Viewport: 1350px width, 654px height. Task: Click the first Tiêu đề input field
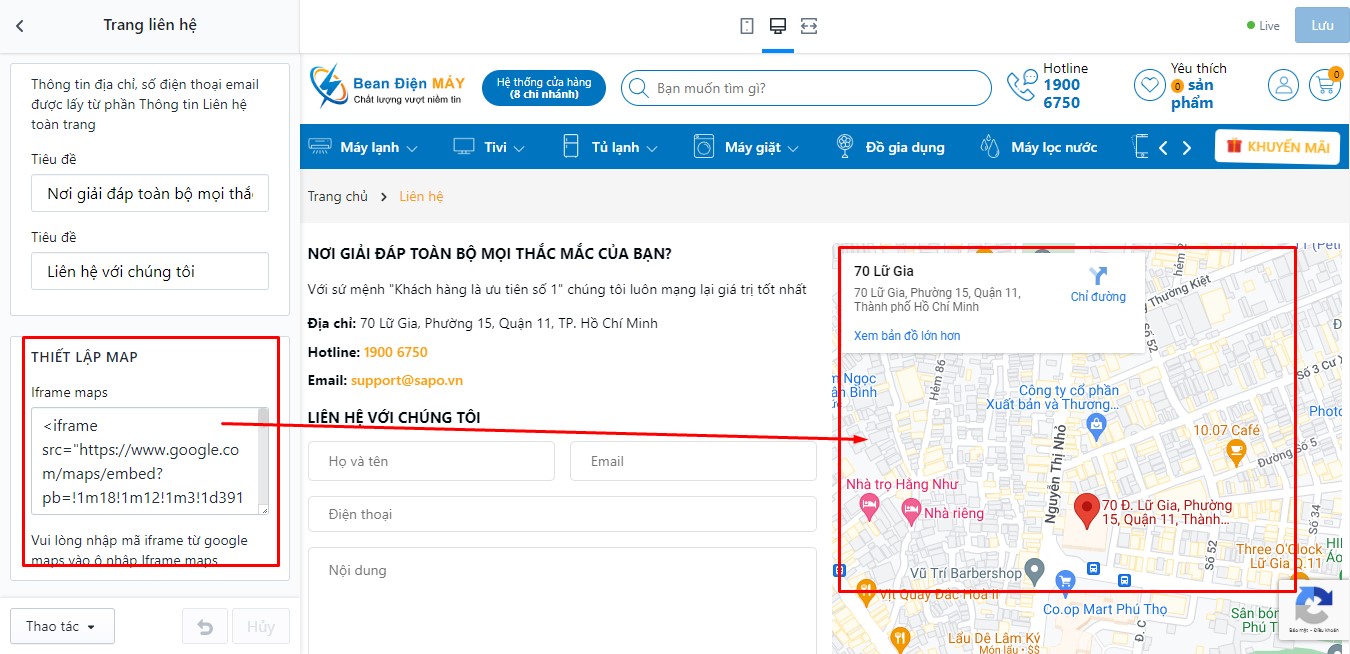coord(150,193)
